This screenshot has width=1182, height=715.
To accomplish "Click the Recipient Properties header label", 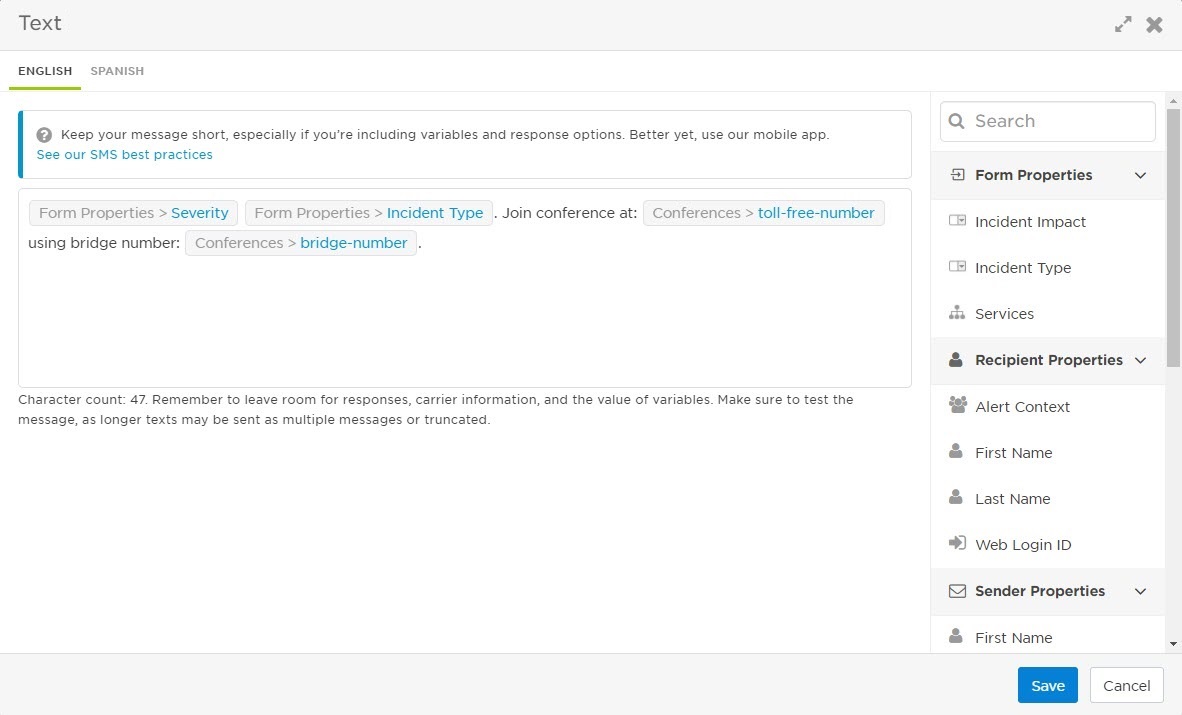I will (x=1049, y=361).
